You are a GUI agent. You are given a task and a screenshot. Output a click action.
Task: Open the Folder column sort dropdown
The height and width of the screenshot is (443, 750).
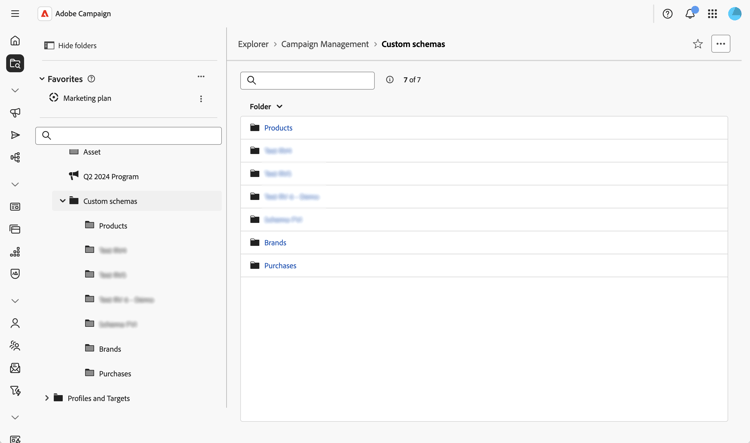coord(266,106)
